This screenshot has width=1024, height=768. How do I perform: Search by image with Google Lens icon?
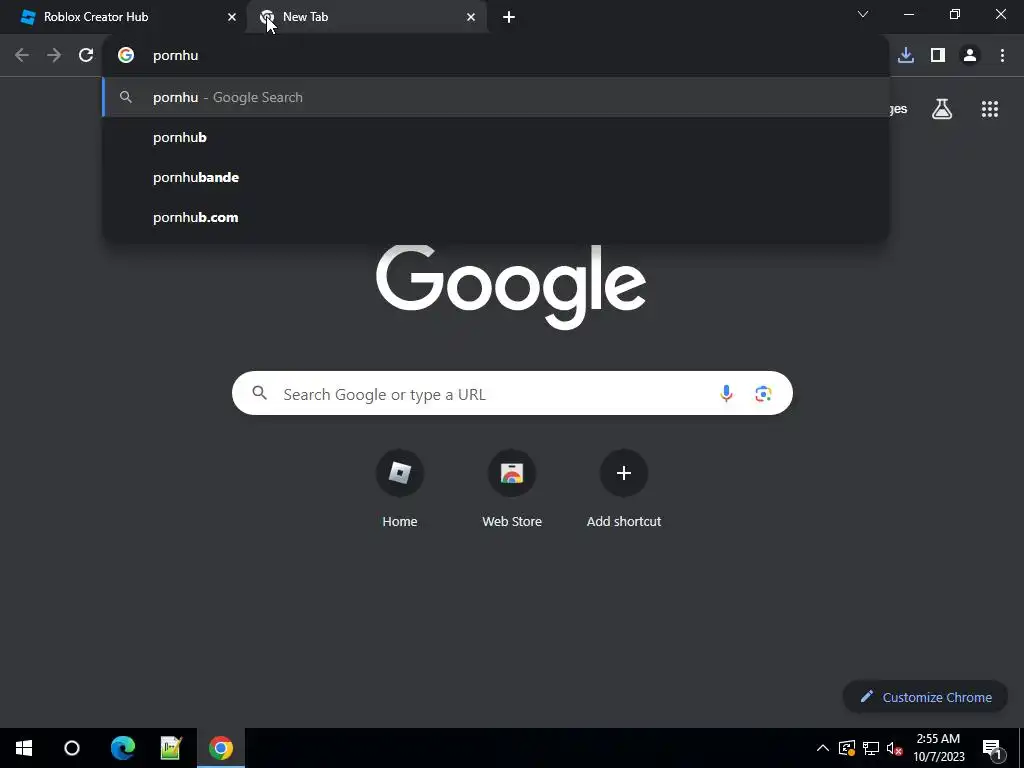pyautogui.click(x=763, y=393)
